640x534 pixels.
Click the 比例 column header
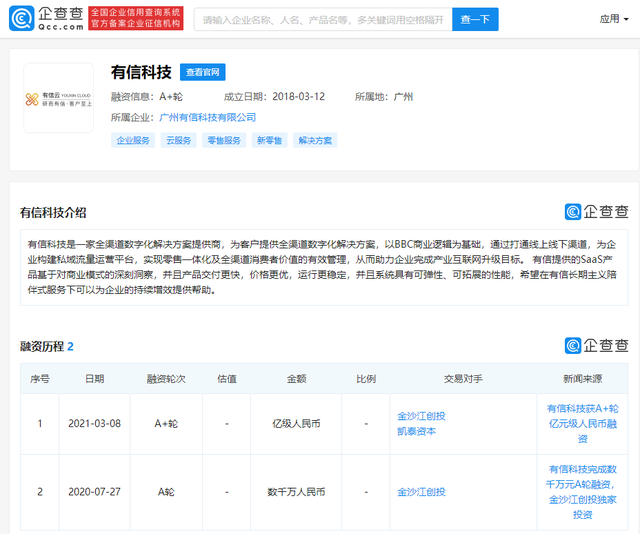(366, 379)
